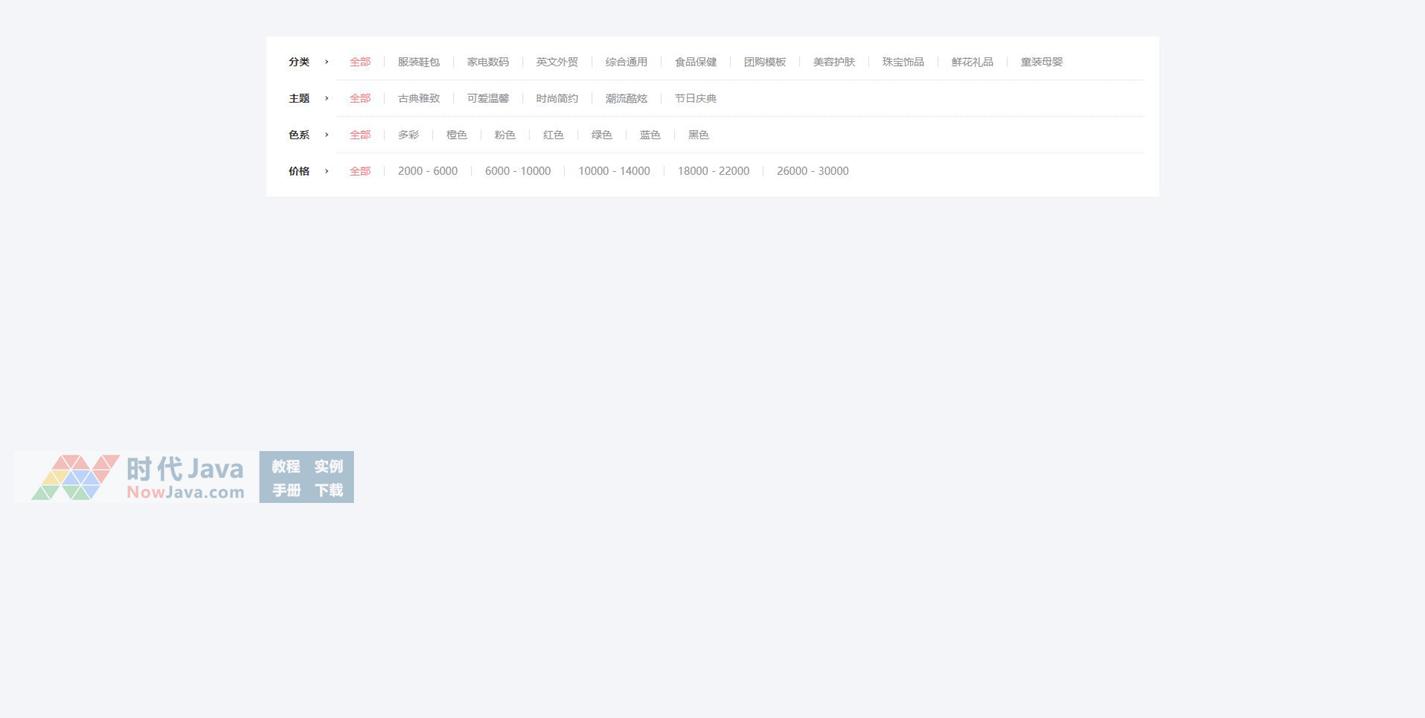Choose the 家电数码 category
The image size is (1425, 718).
point(487,62)
